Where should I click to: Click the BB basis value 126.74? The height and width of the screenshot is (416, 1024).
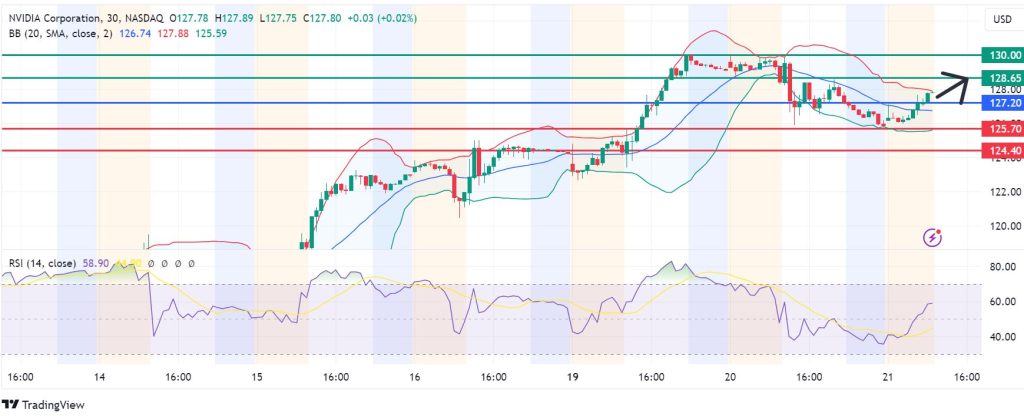[135, 33]
